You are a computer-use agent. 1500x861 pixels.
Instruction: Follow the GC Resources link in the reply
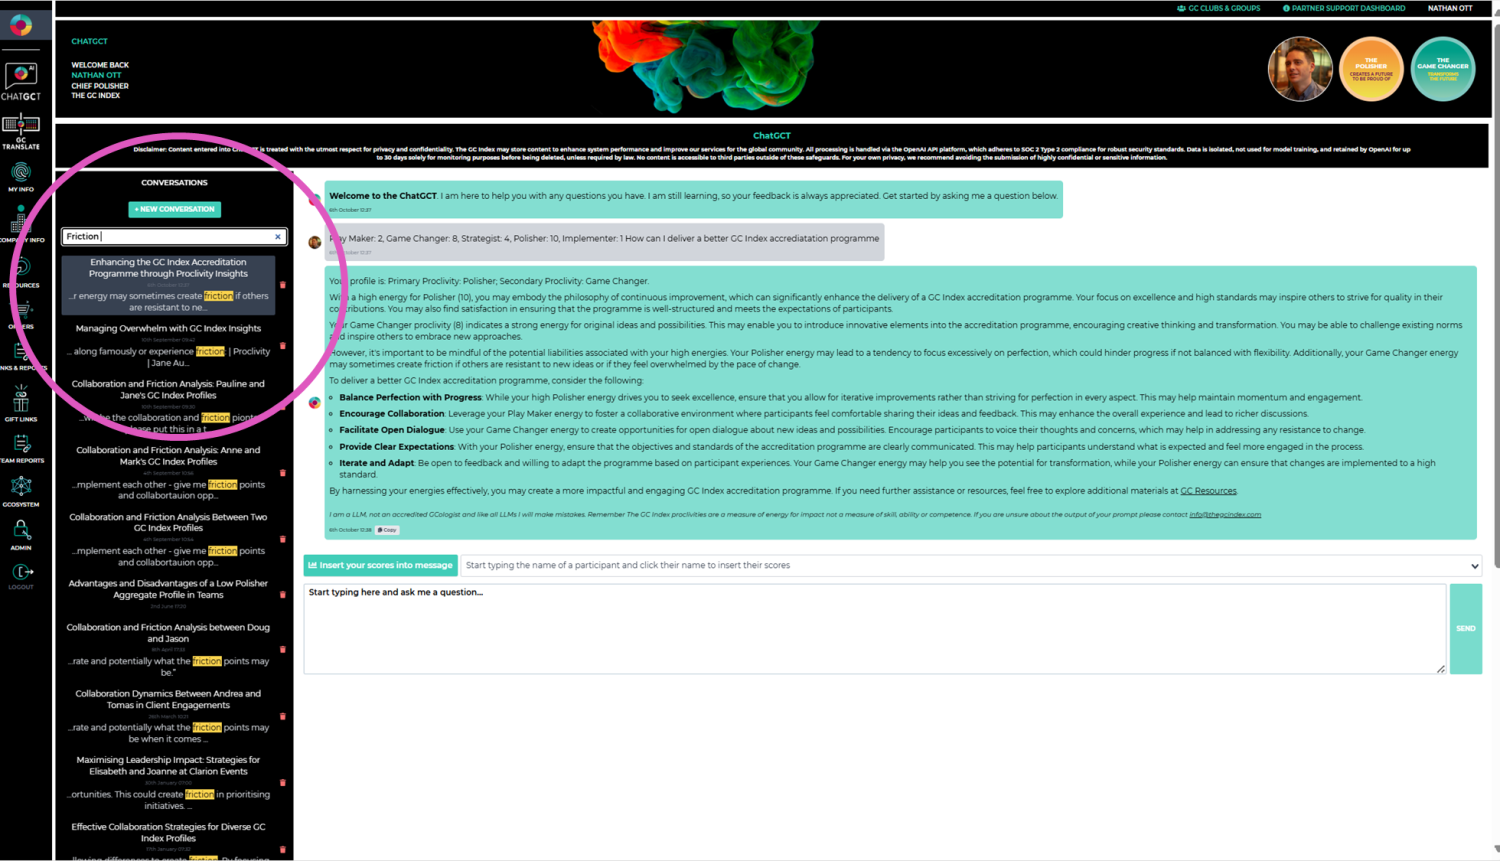1208,491
